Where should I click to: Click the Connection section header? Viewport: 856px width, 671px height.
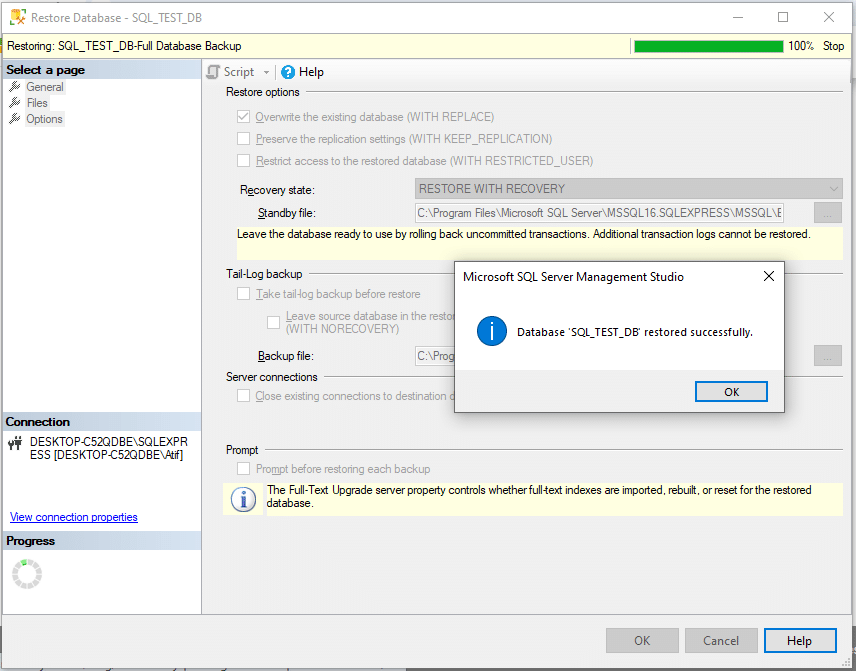102,422
